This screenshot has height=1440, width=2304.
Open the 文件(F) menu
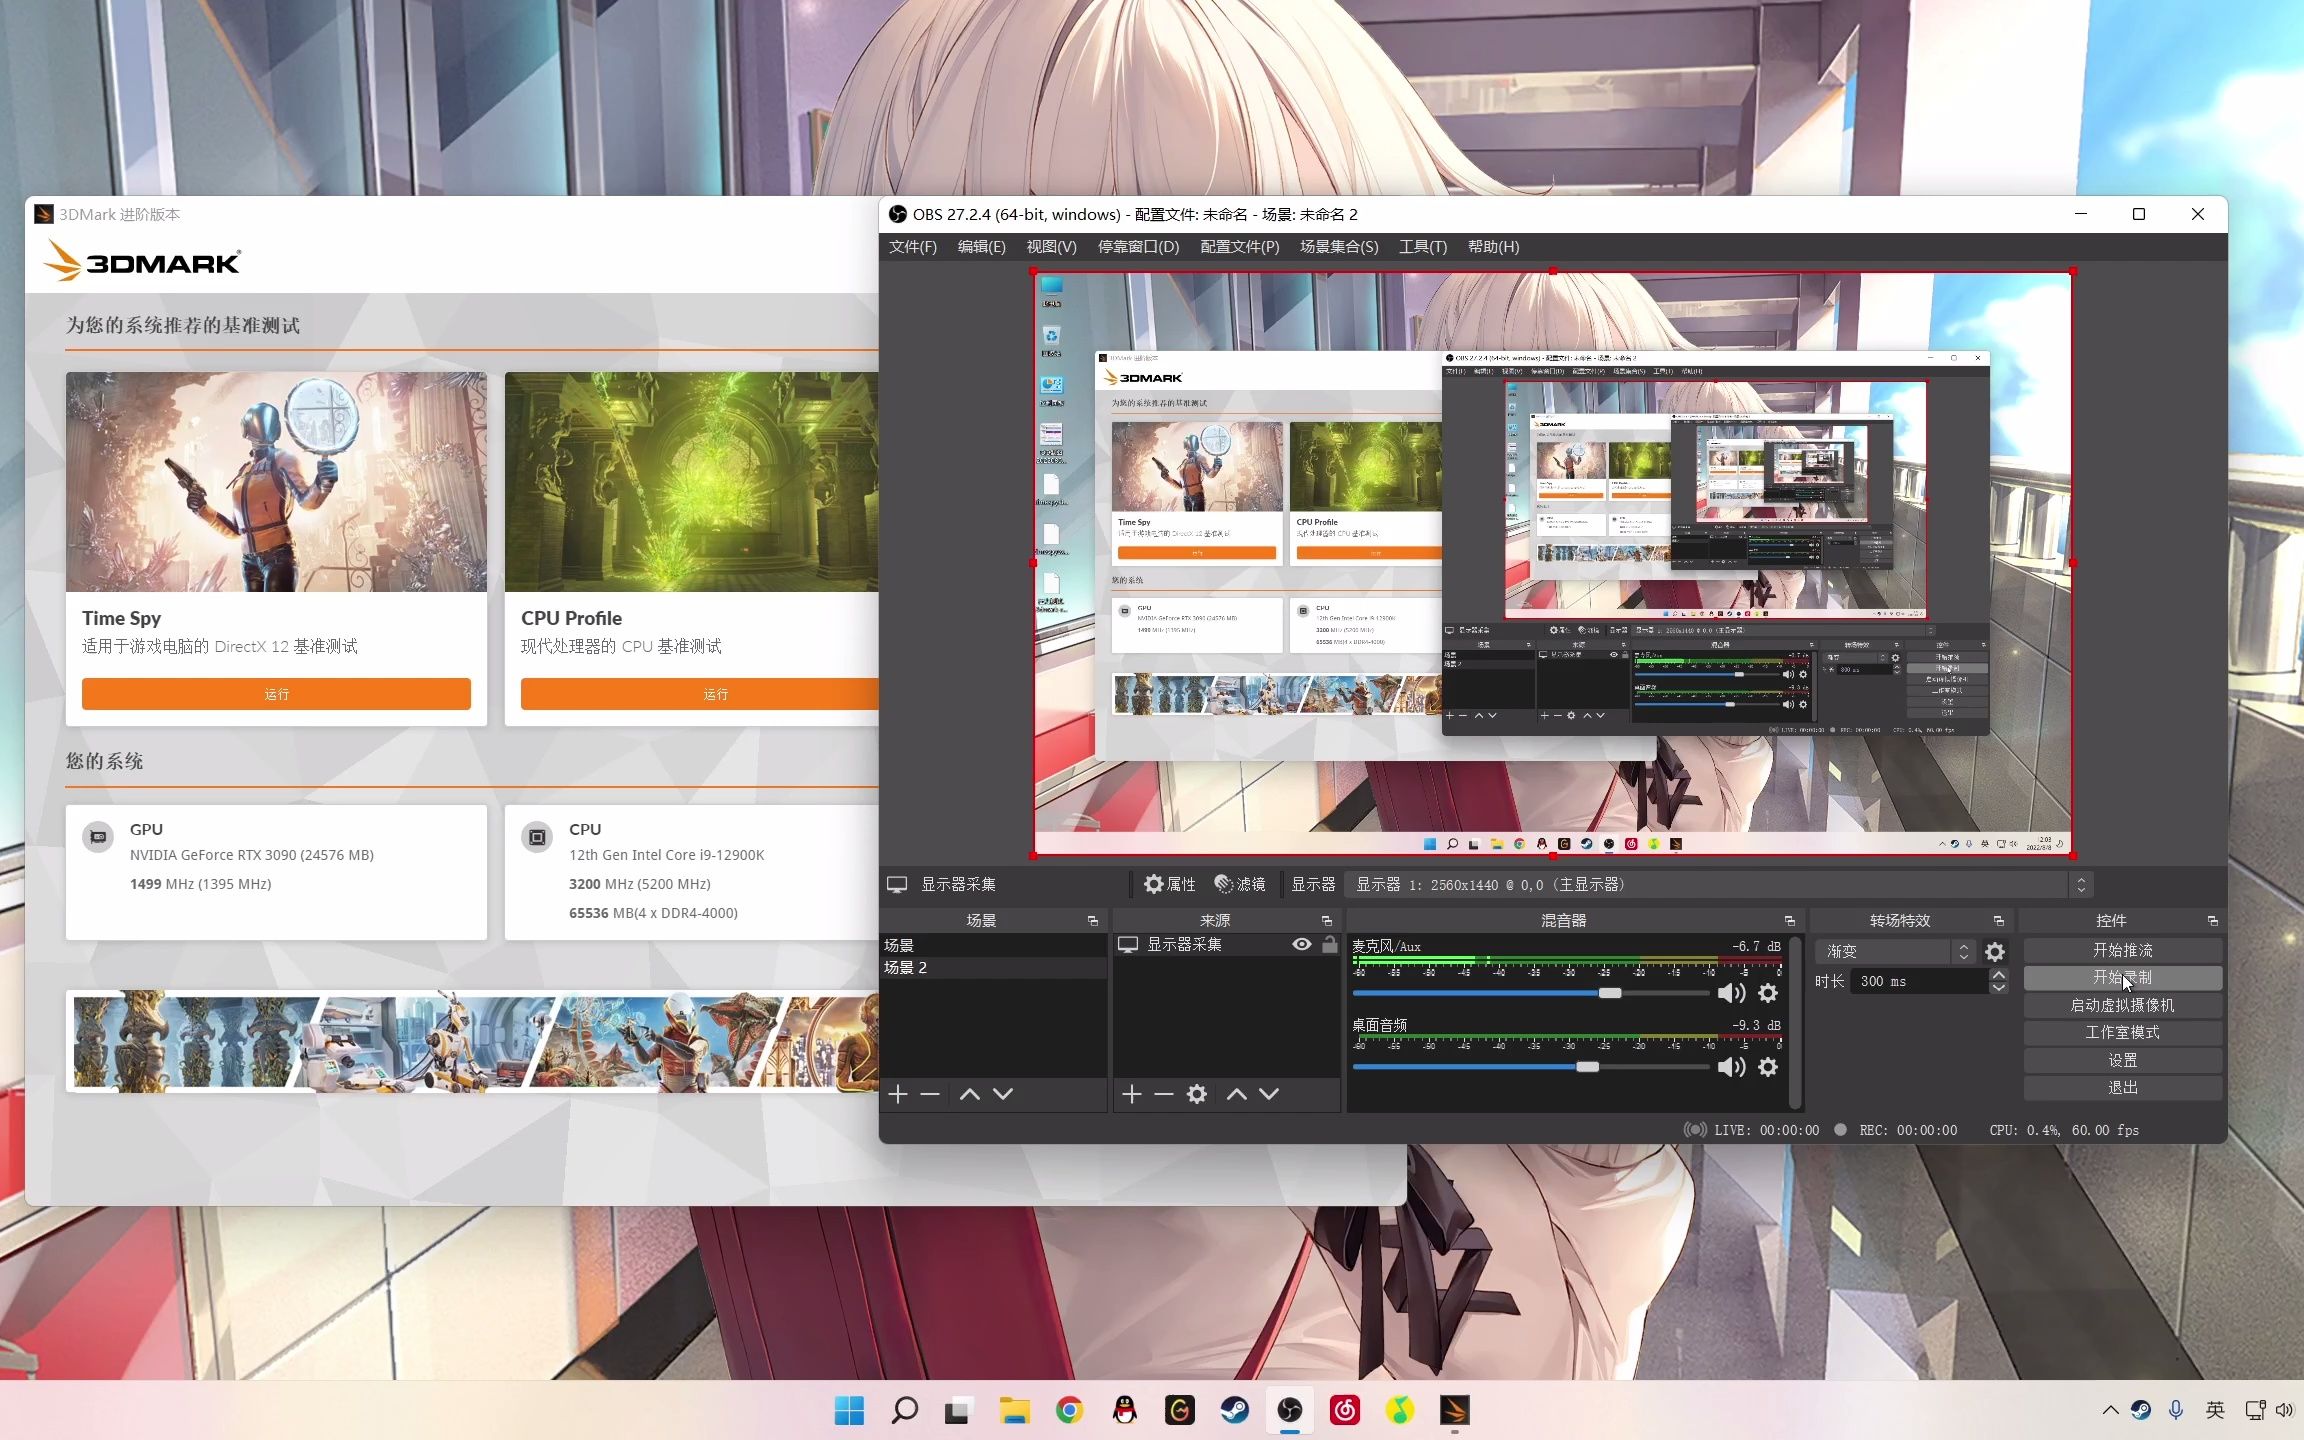(913, 246)
